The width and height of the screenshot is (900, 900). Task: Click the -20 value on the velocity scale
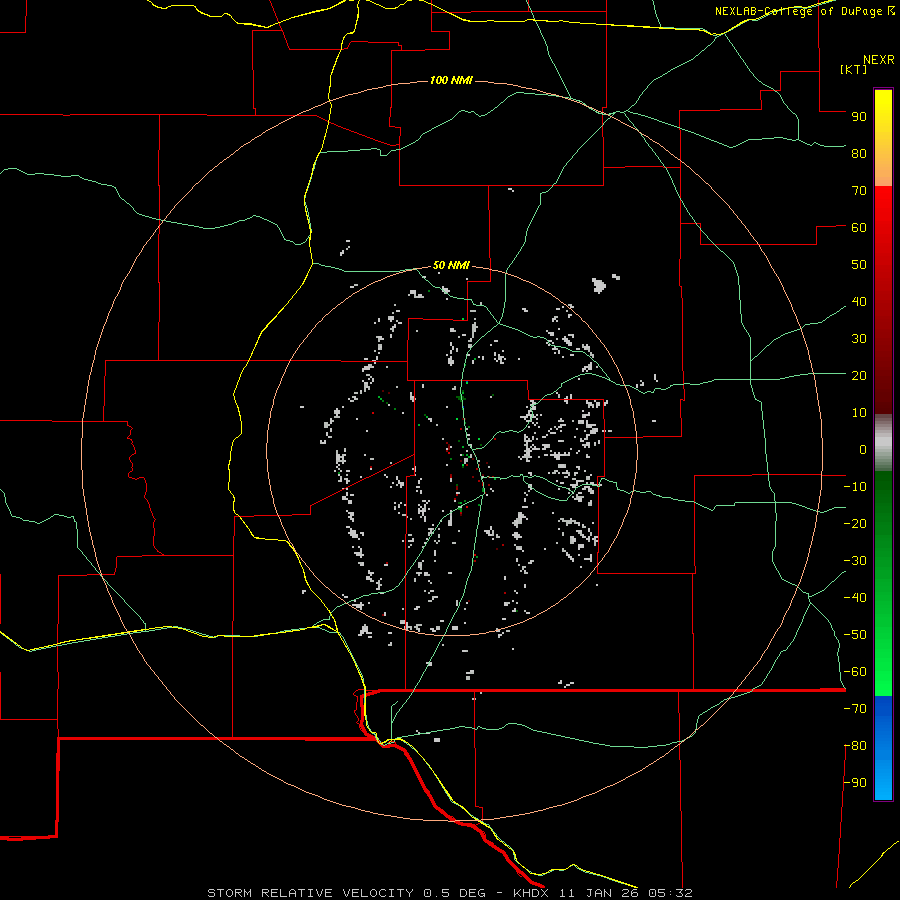855,523
